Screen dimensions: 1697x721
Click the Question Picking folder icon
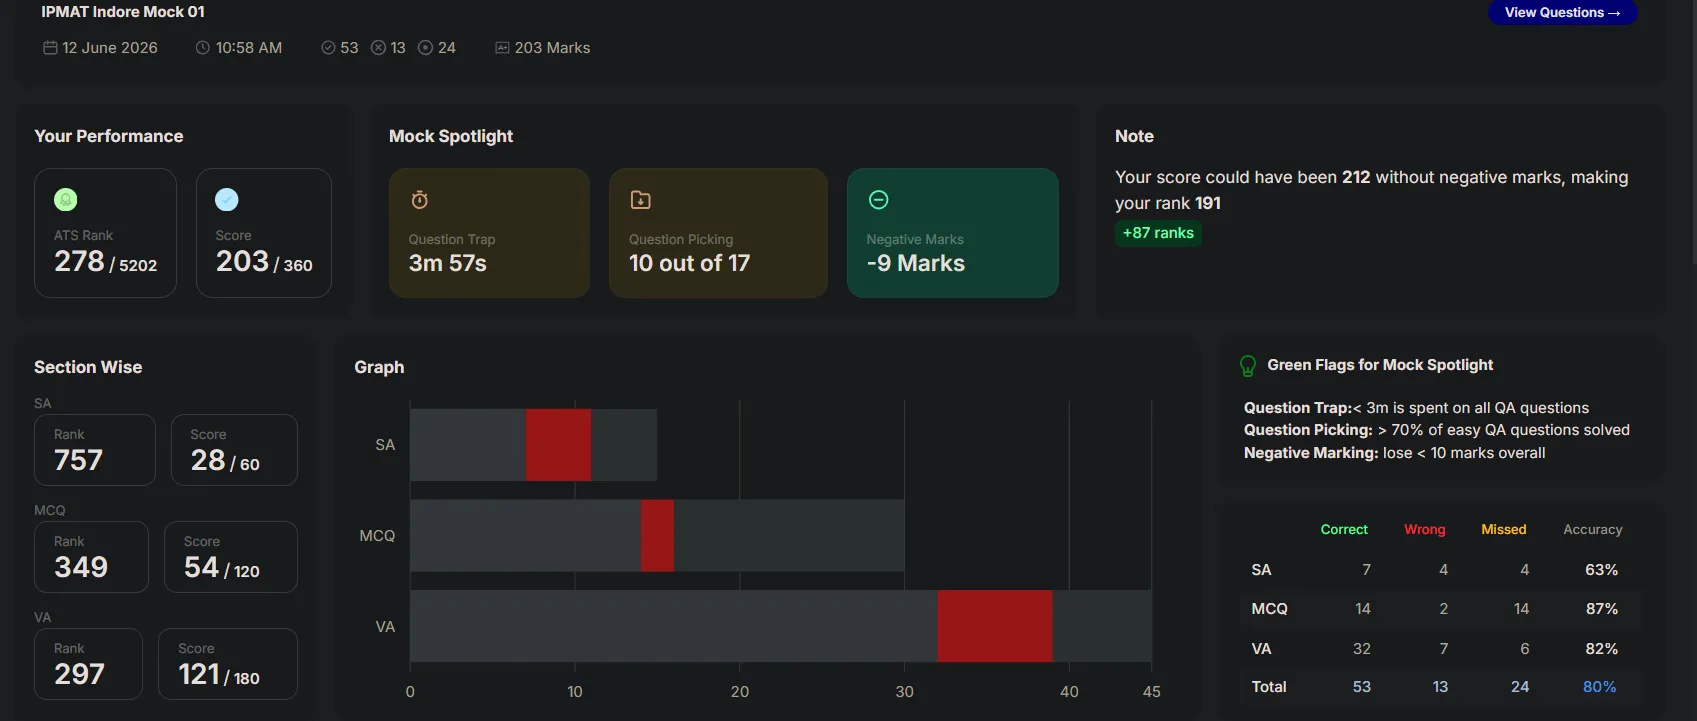640,200
